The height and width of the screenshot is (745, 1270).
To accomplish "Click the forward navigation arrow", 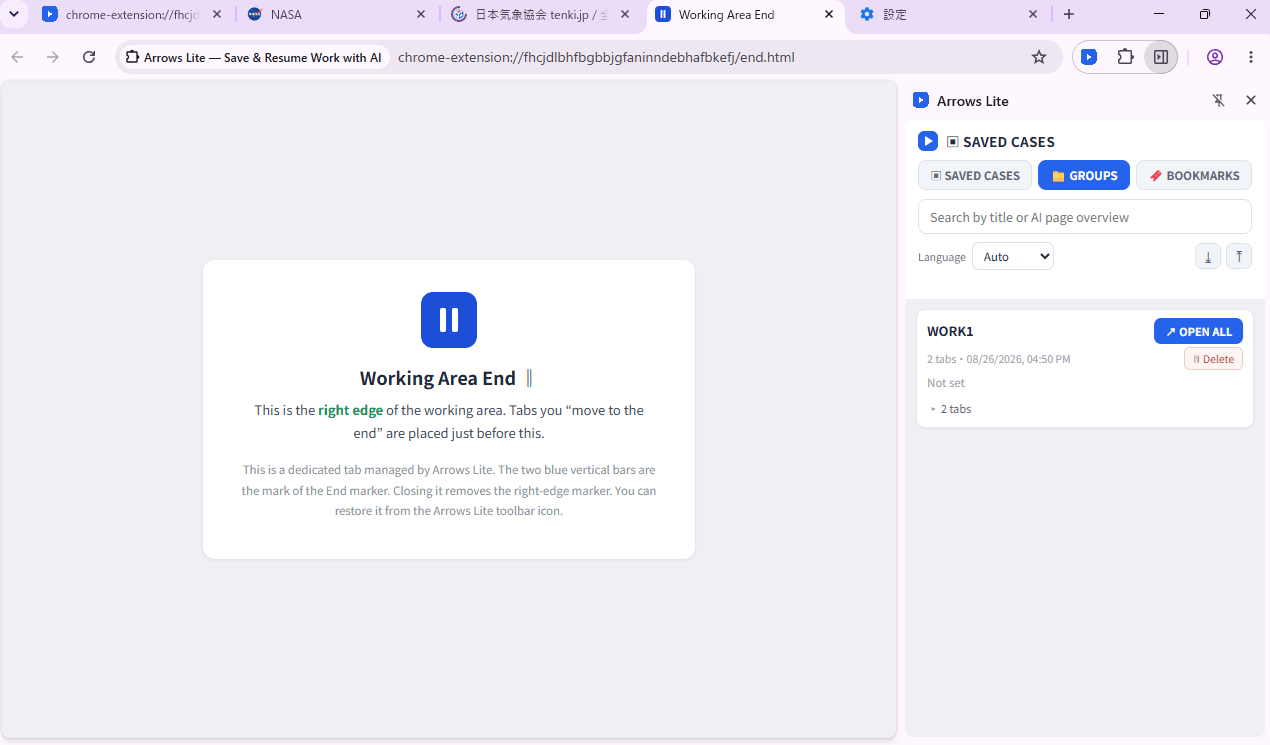I will [53, 57].
